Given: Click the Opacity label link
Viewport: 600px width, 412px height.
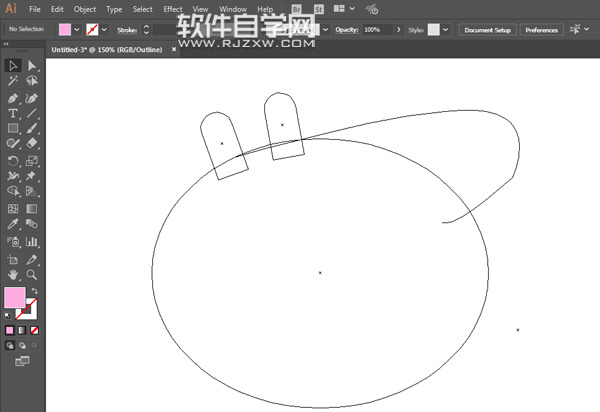Looking at the screenshot, I should click(347, 30).
